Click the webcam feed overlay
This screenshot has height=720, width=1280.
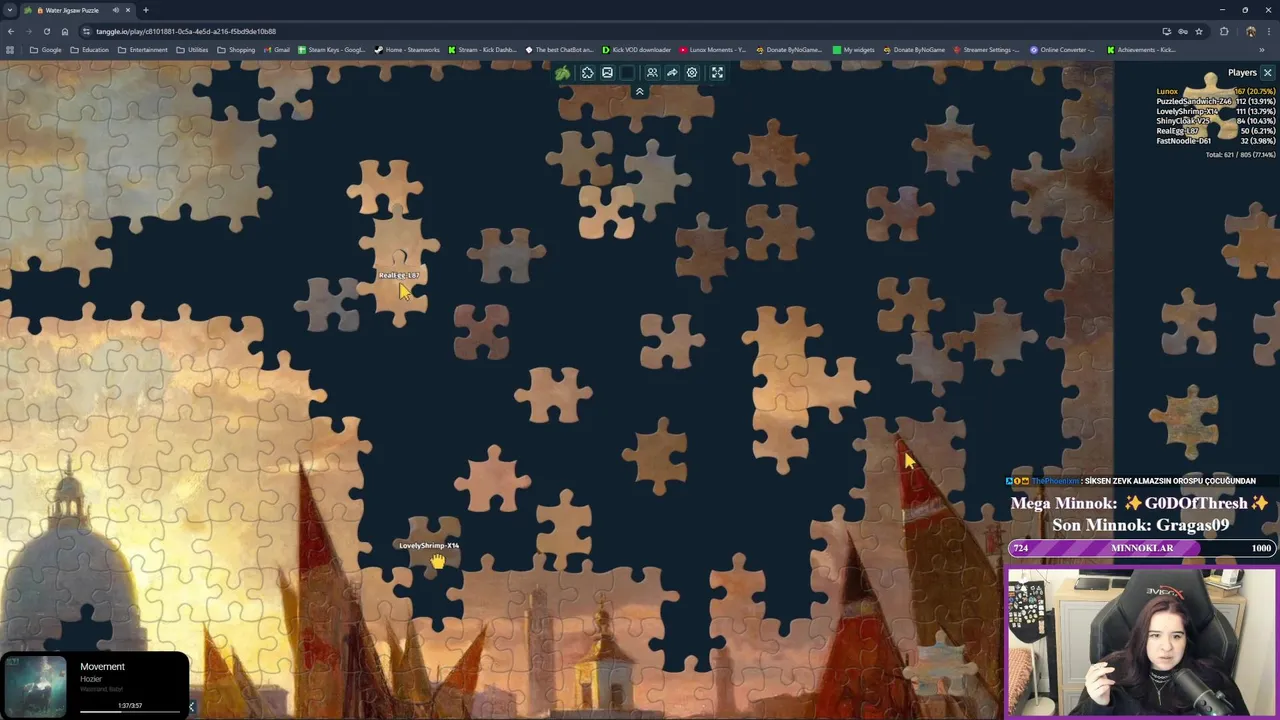click(x=1141, y=642)
